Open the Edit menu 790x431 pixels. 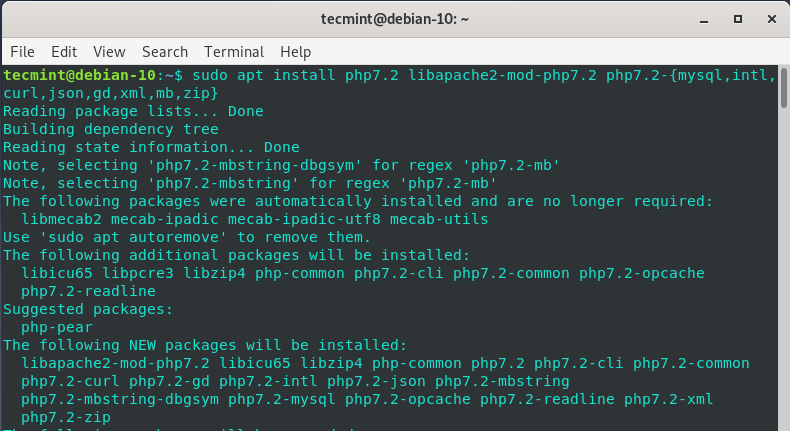64,51
